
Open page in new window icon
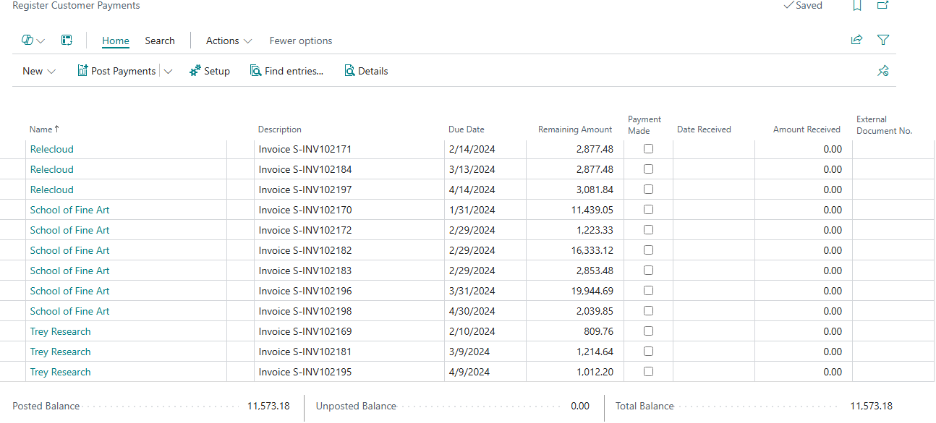883,6
